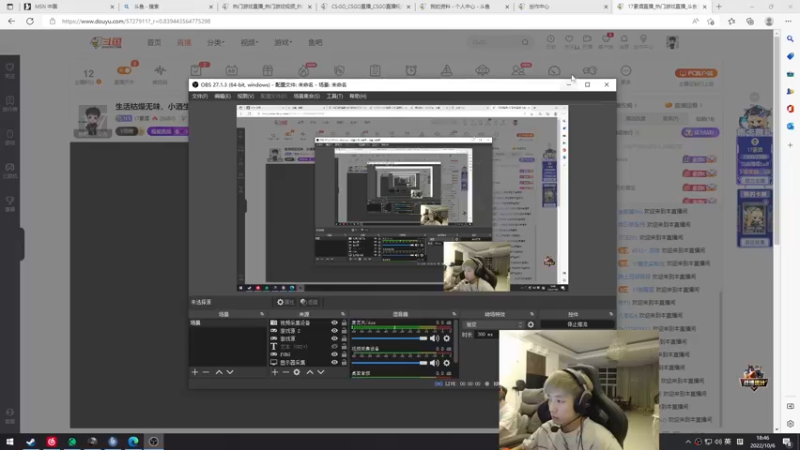Open user avatar in Douyu header
This screenshot has height=450, width=800.
click(672, 42)
